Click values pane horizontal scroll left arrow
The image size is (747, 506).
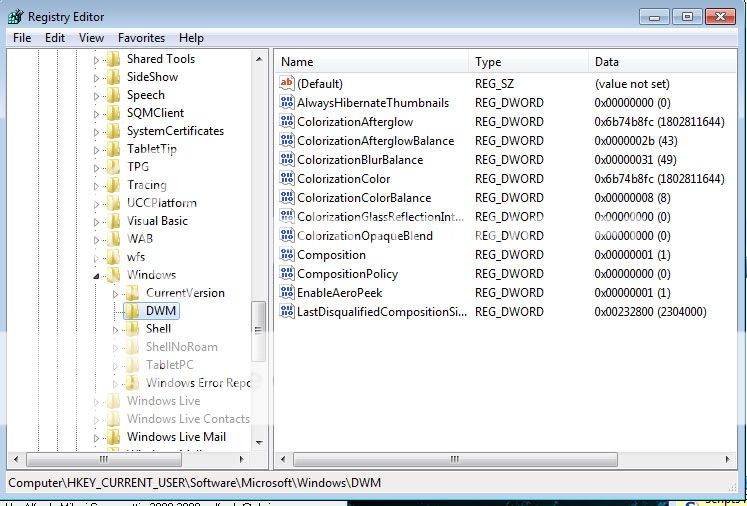[283, 459]
